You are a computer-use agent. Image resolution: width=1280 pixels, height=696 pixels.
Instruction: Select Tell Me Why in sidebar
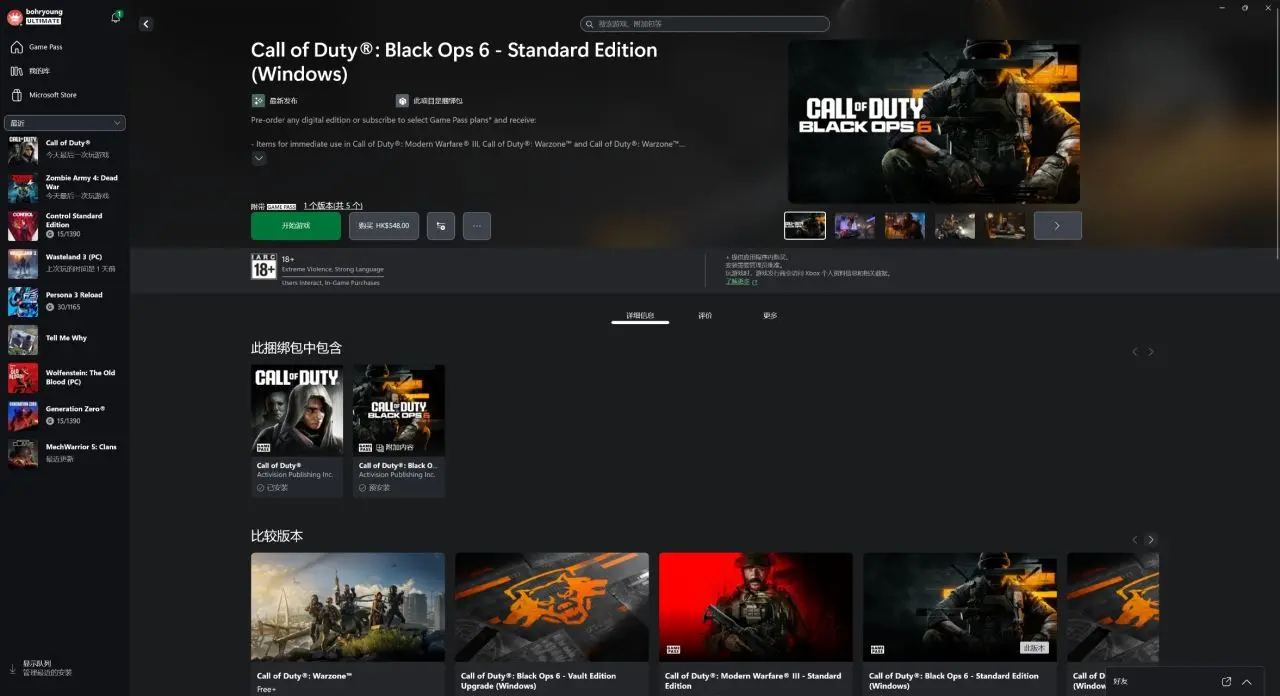tap(64, 340)
